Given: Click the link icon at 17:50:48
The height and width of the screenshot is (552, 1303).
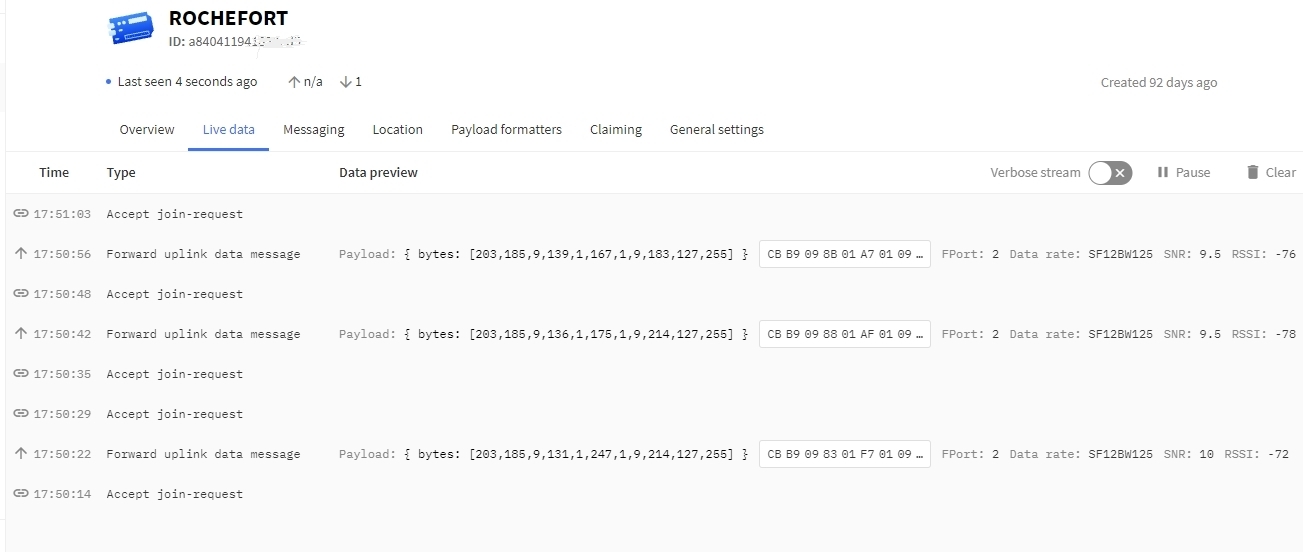Looking at the screenshot, I should point(20,294).
